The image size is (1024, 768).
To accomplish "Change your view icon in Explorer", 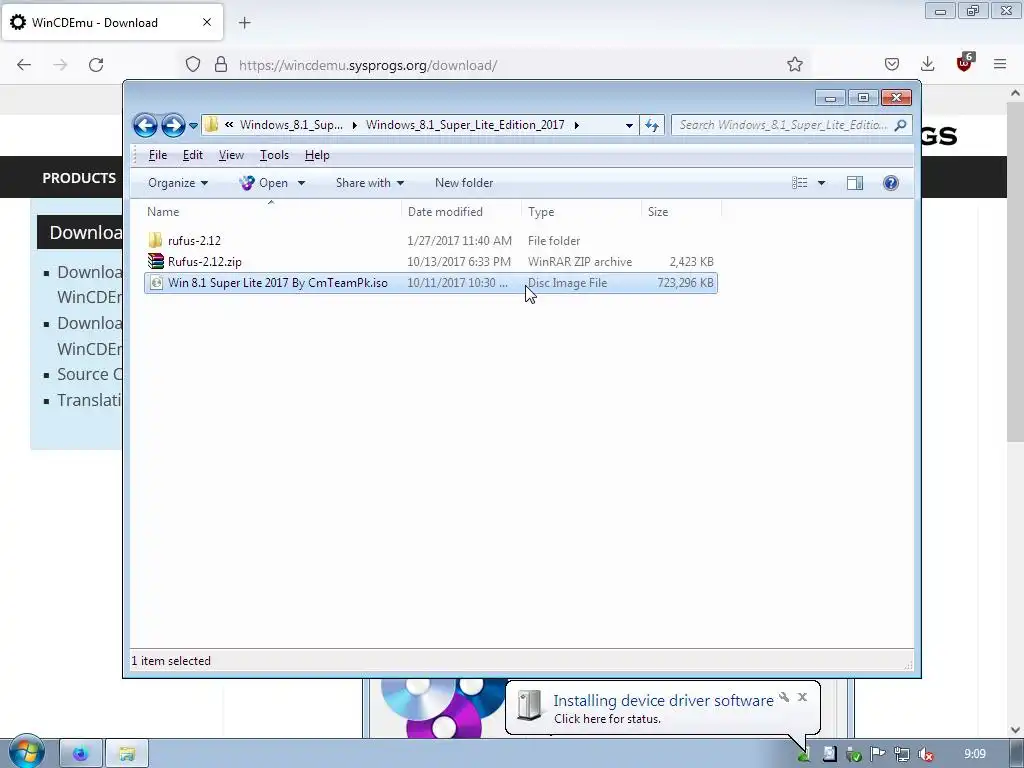I will 799,183.
